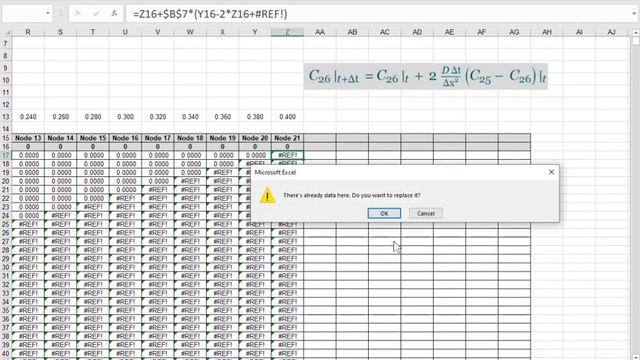Click the Node 14 header cell
640x360 pixels.
tap(60, 138)
